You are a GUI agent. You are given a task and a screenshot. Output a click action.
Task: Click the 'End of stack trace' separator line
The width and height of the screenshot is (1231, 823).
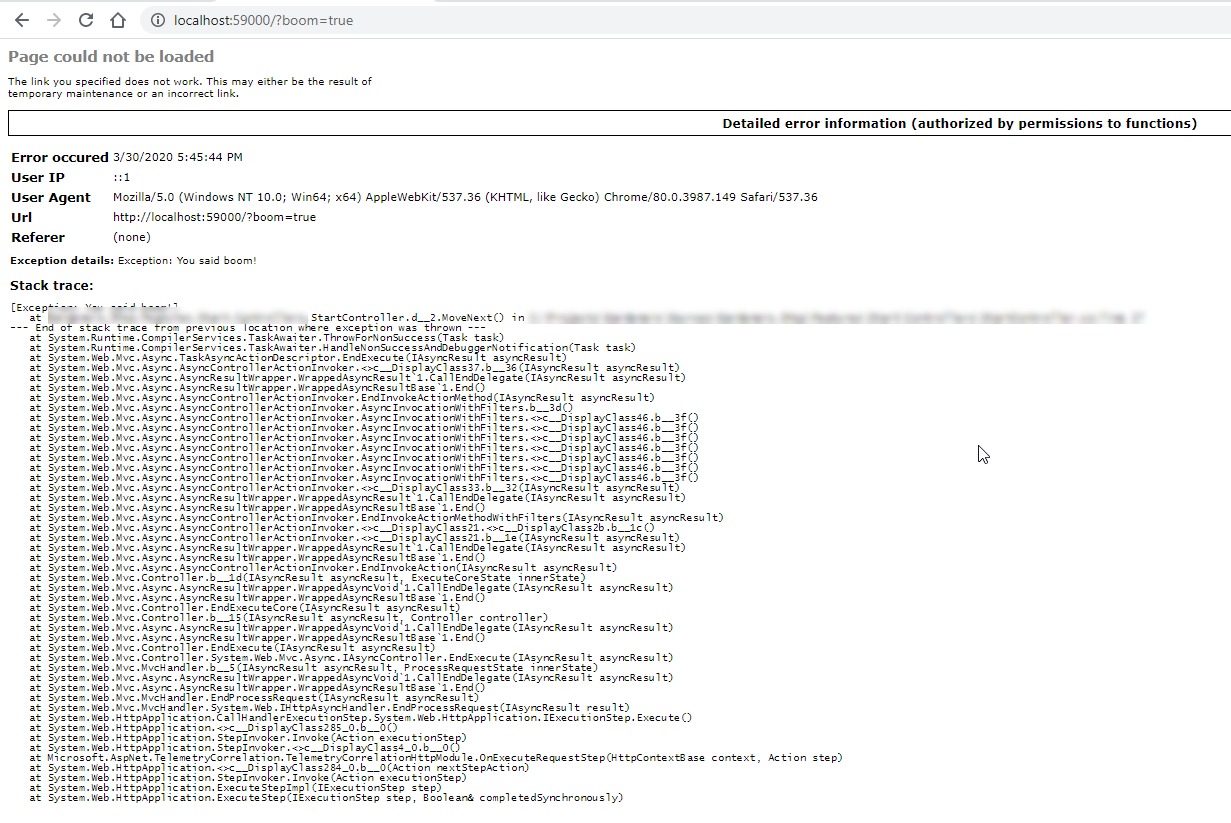tap(248, 328)
